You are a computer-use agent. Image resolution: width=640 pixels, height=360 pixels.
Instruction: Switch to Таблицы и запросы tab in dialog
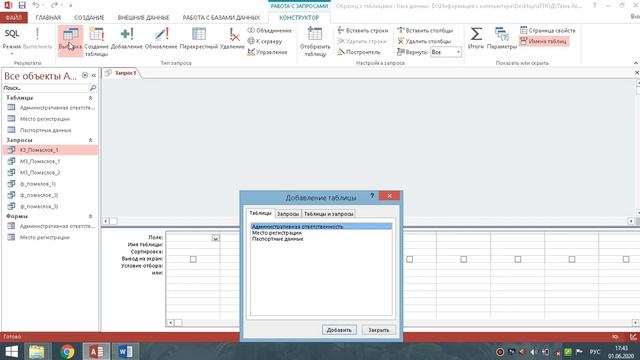coord(329,214)
